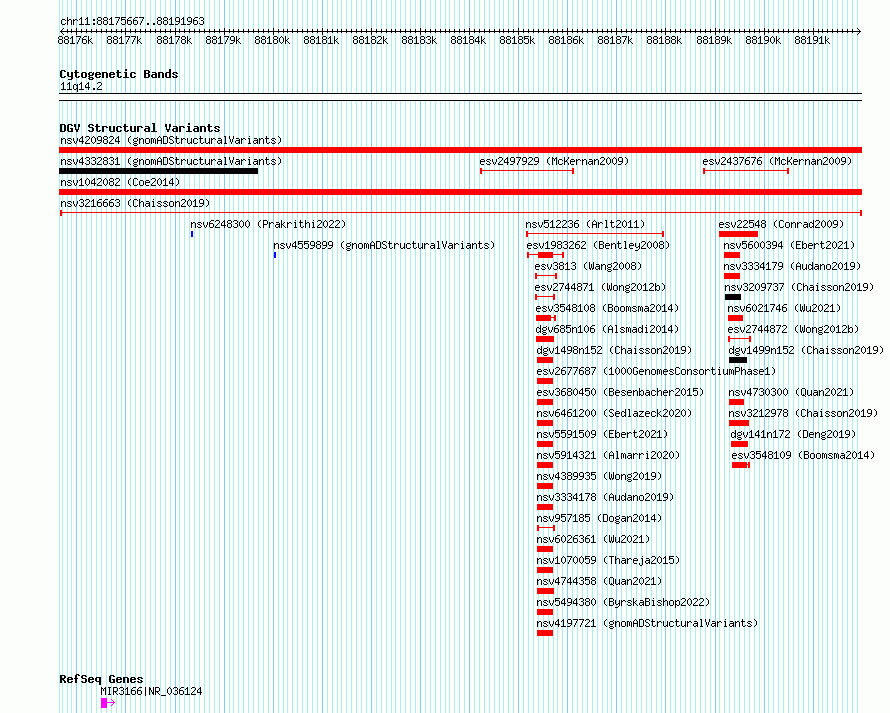Click esv2744872 (Wong2012b) label
Screen dimensions: 890x713
[x=794, y=329]
